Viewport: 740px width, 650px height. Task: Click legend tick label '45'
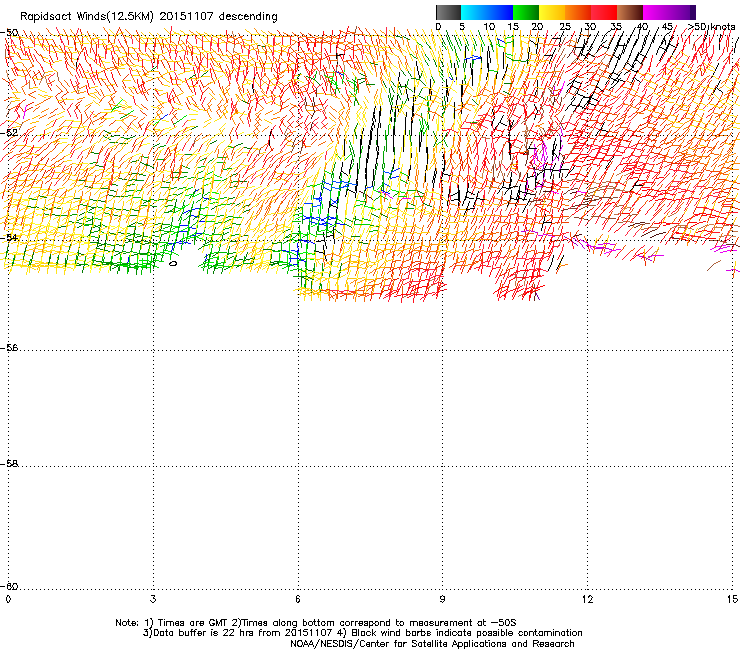tap(666, 26)
